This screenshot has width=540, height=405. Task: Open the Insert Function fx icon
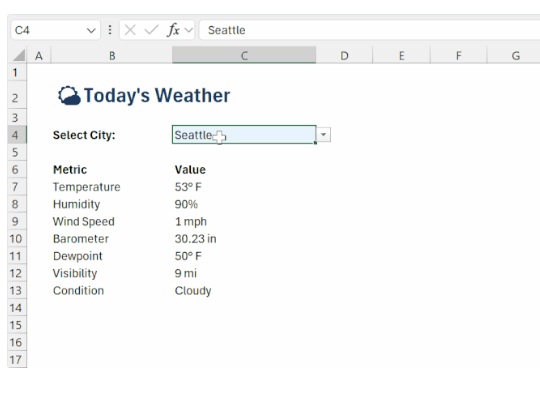click(x=173, y=30)
